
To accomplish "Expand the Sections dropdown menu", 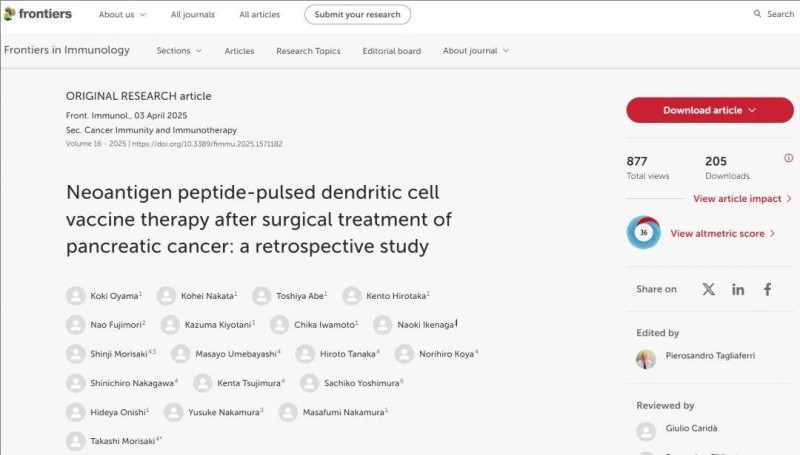I will 179,51.
